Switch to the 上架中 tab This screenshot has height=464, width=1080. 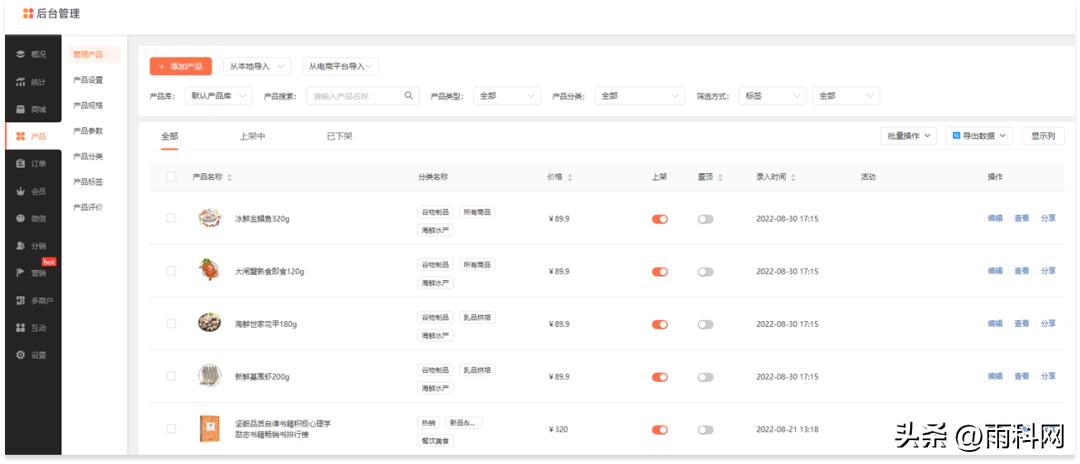pyautogui.click(x=252, y=136)
